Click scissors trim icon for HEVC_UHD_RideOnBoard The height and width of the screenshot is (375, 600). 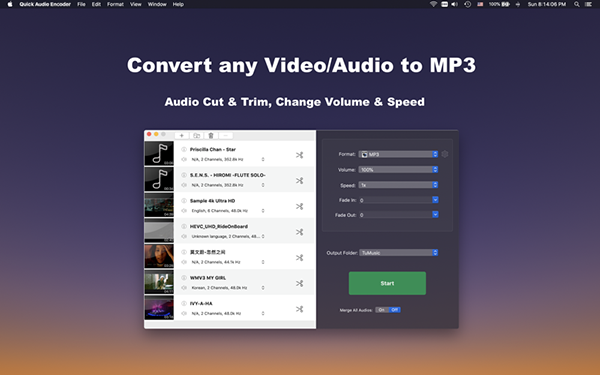(299, 232)
